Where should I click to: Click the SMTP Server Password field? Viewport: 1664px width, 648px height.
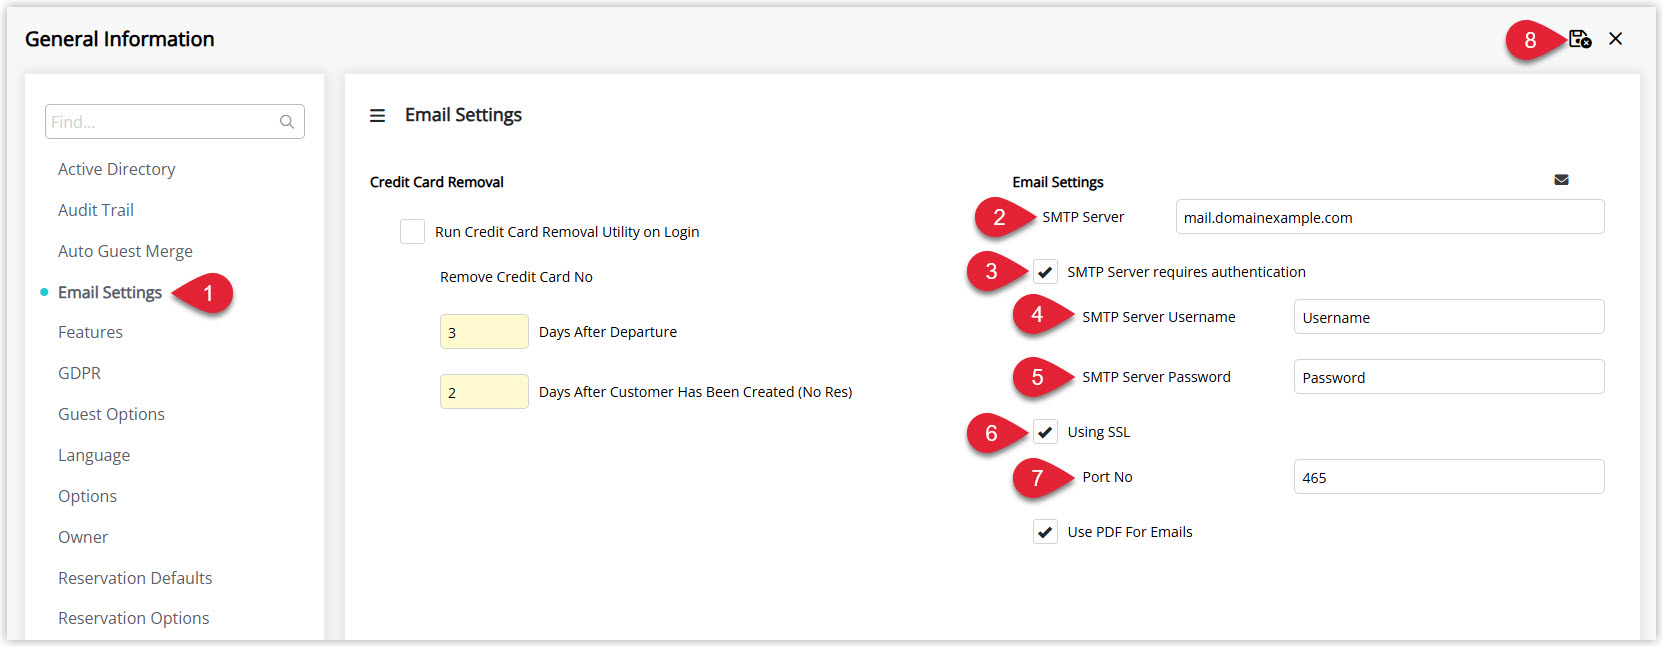[1449, 377]
